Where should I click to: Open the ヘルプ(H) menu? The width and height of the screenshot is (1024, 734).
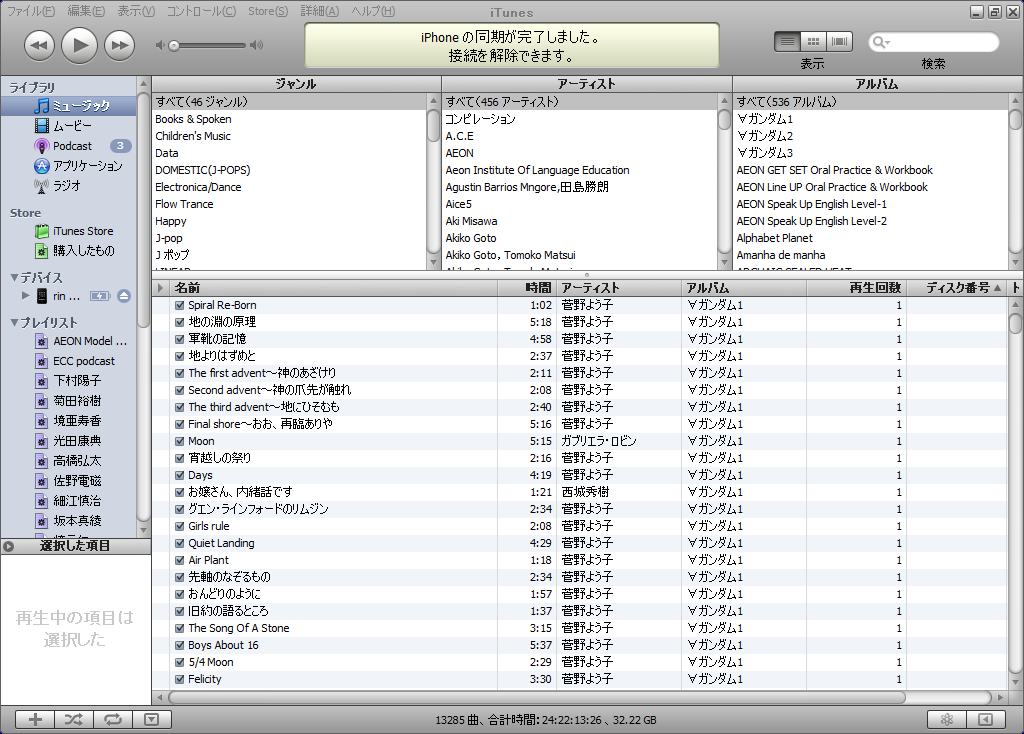point(373,11)
